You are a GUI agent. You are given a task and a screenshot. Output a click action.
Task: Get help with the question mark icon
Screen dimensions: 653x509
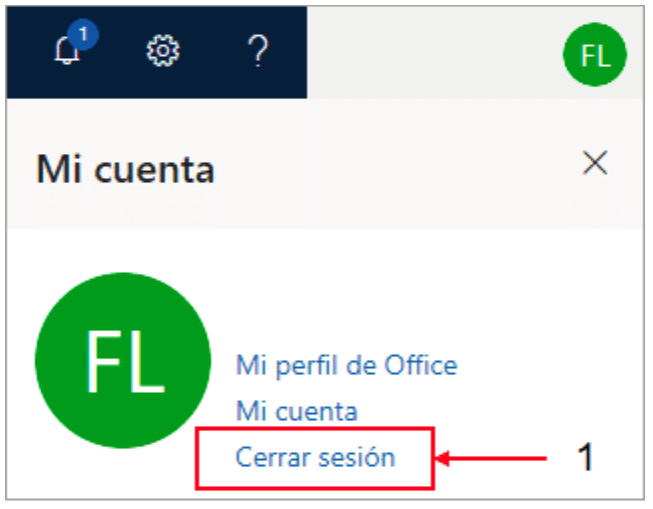pyautogui.click(x=258, y=51)
